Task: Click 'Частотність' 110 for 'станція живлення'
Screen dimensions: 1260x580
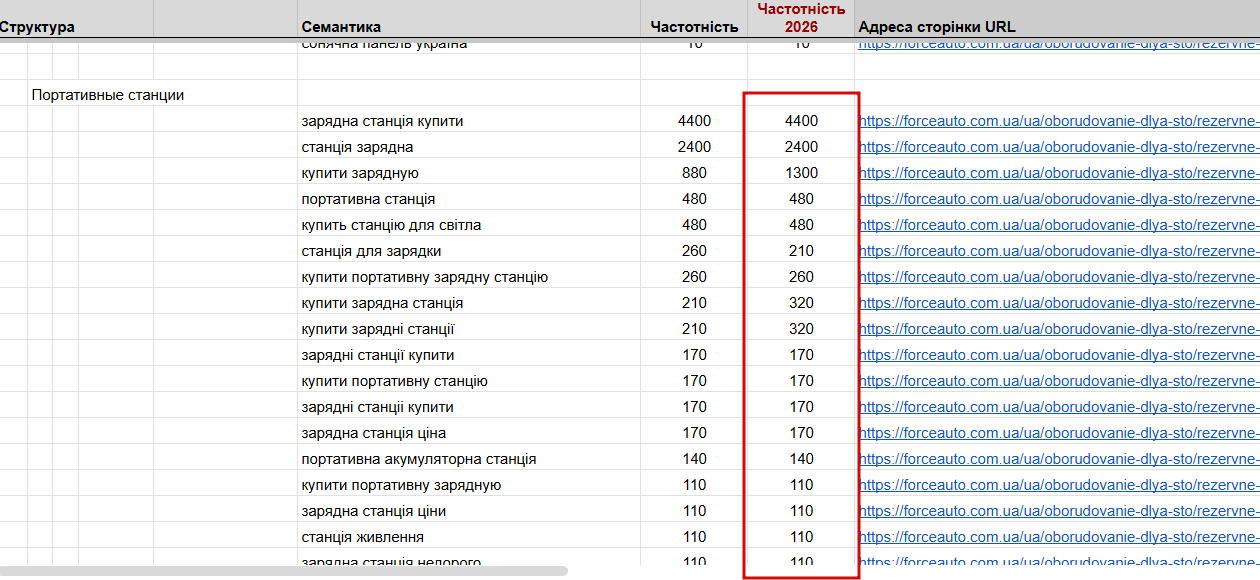Action: 694,537
